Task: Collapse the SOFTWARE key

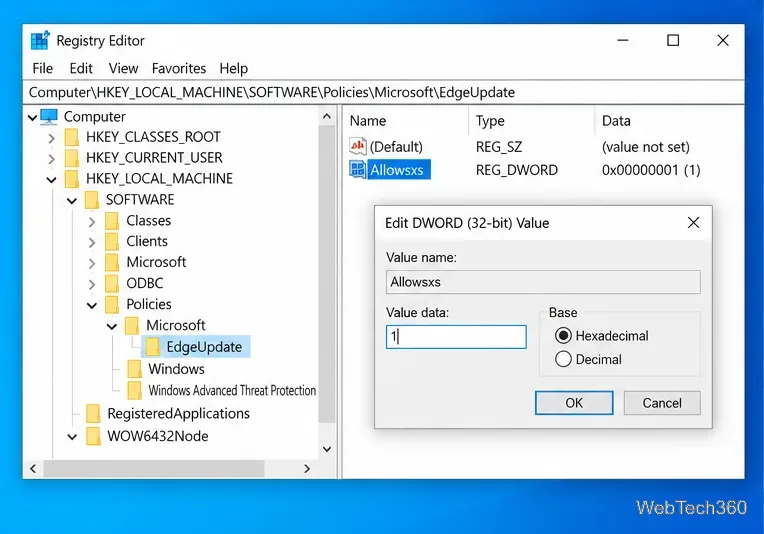Action: point(72,201)
